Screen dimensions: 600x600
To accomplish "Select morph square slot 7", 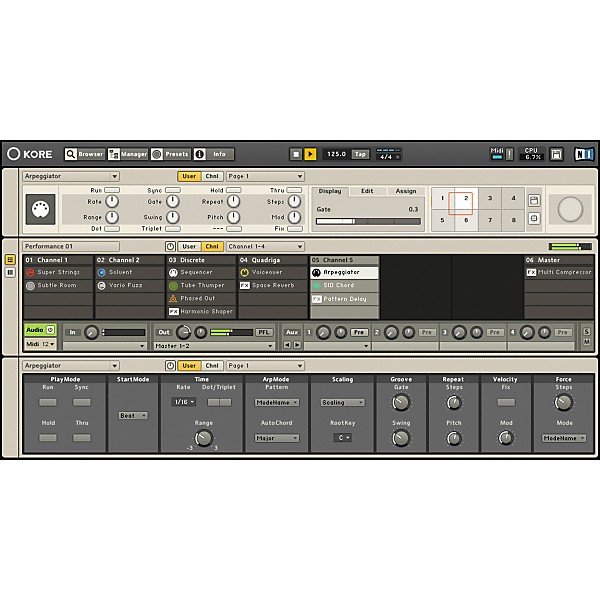I will (490, 220).
